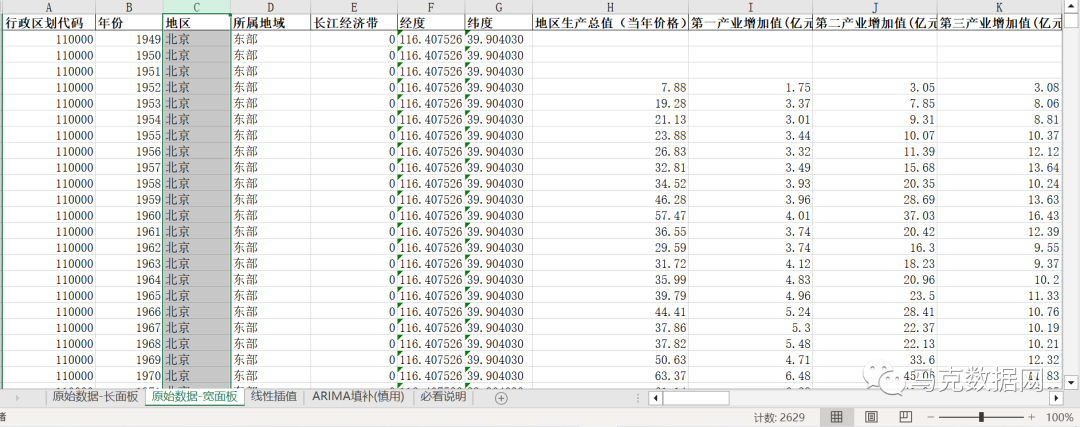Viewport: 1080px width, 427px height.
Task: Click GDP value 63.37 cell
Action: click(610, 375)
